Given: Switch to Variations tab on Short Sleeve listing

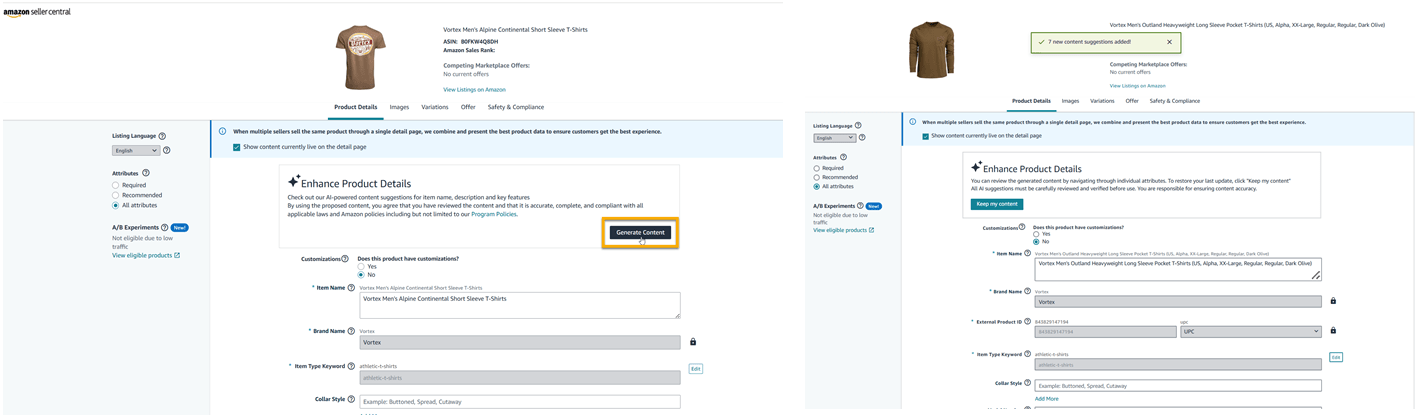Looking at the screenshot, I should [x=435, y=107].
